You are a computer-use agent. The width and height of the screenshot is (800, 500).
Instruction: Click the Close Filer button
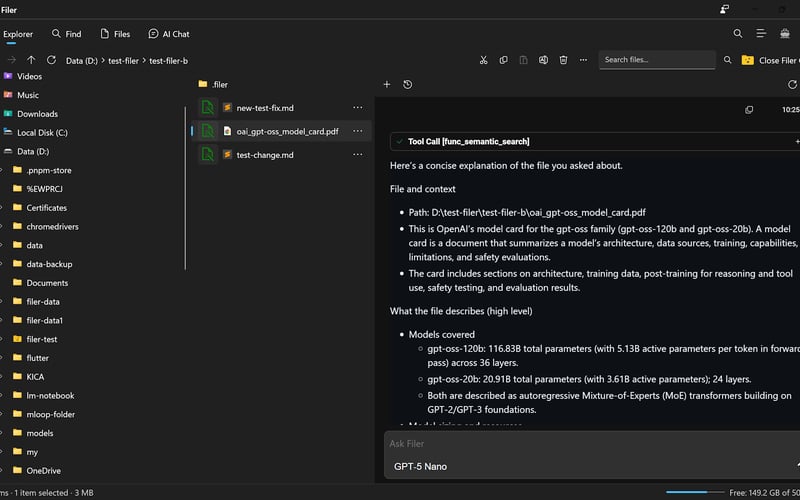tap(770, 60)
